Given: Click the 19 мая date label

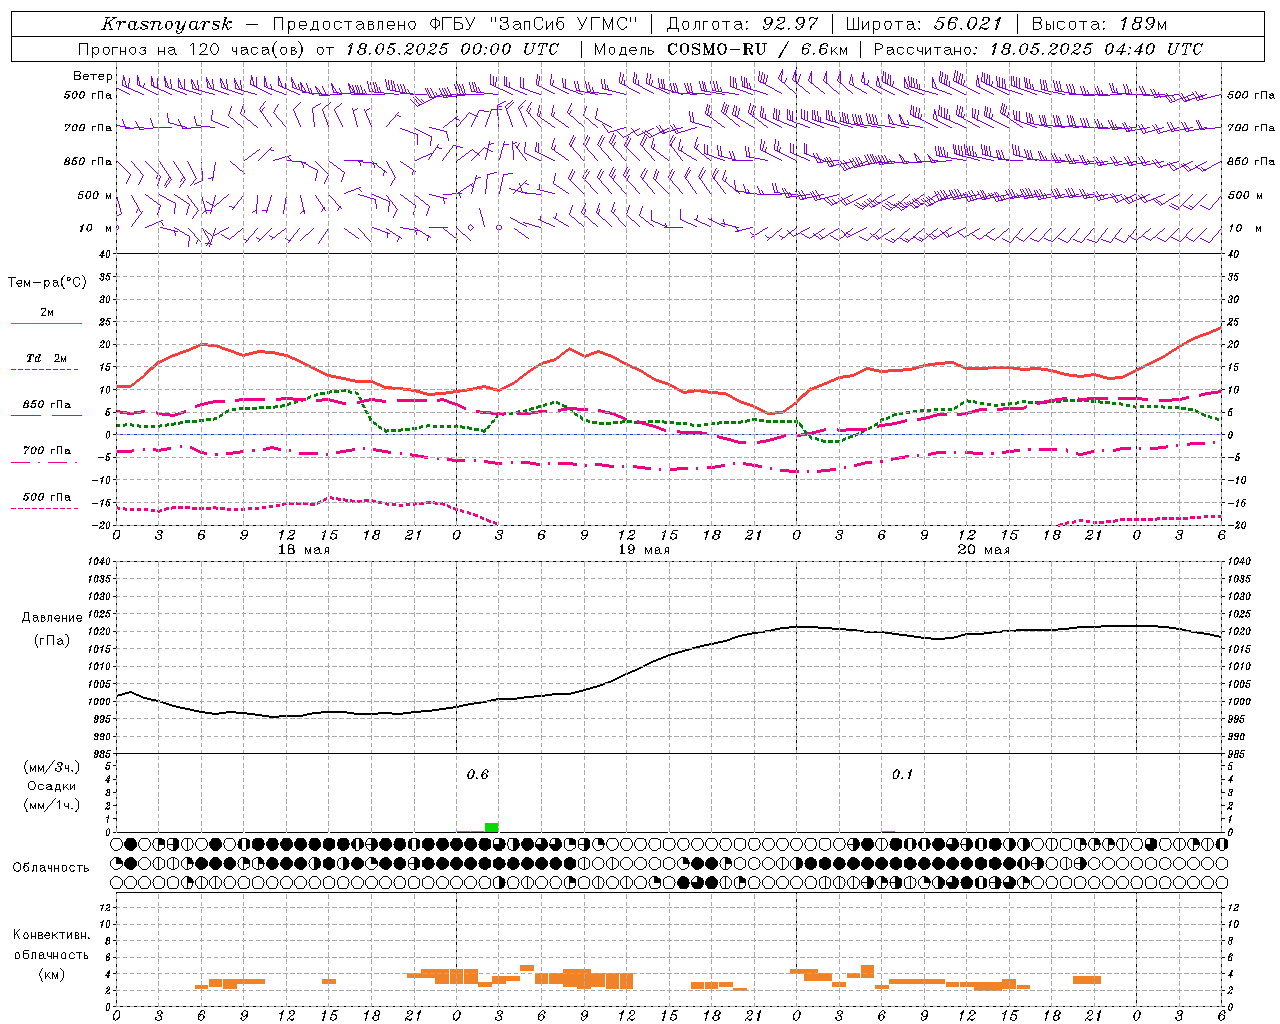Looking at the screenshot, I should [643, 550].
